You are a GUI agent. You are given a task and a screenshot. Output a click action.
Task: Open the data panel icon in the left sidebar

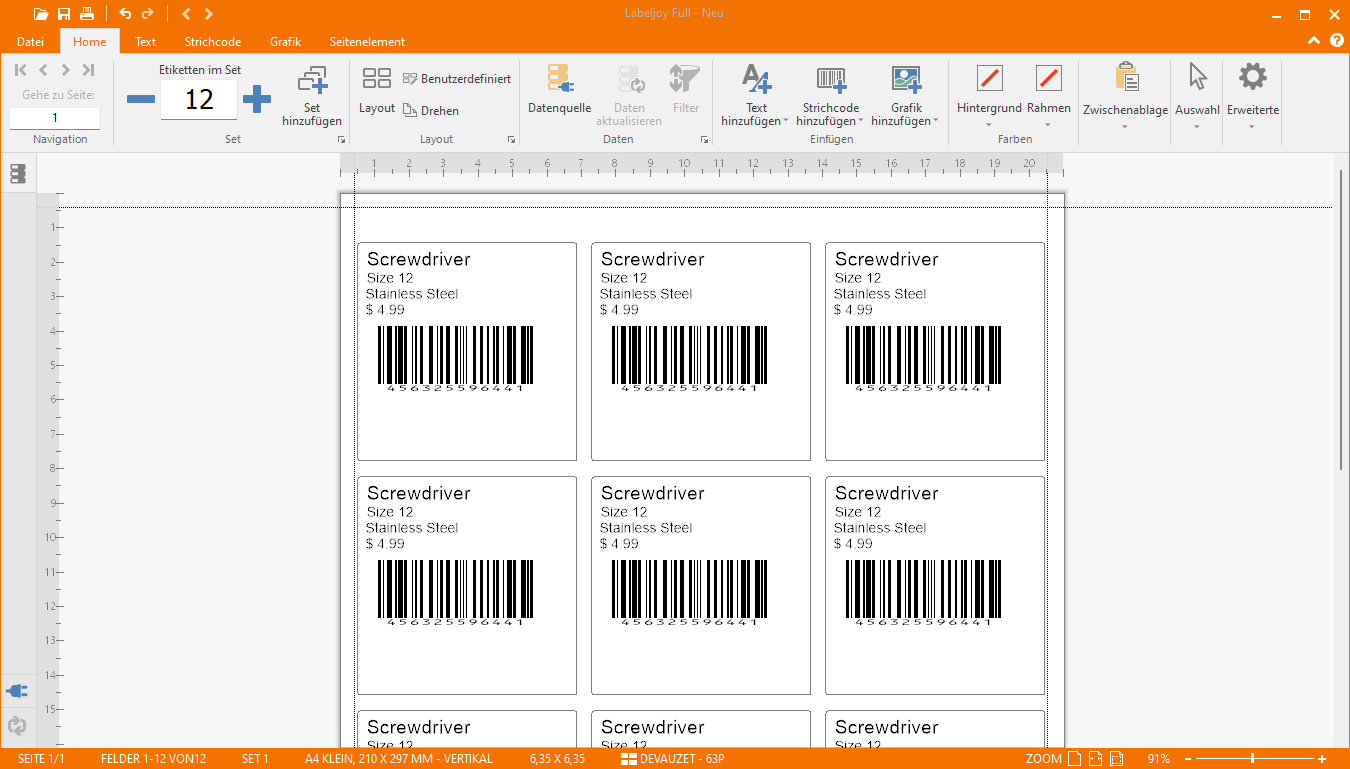(x=17, y=174)
